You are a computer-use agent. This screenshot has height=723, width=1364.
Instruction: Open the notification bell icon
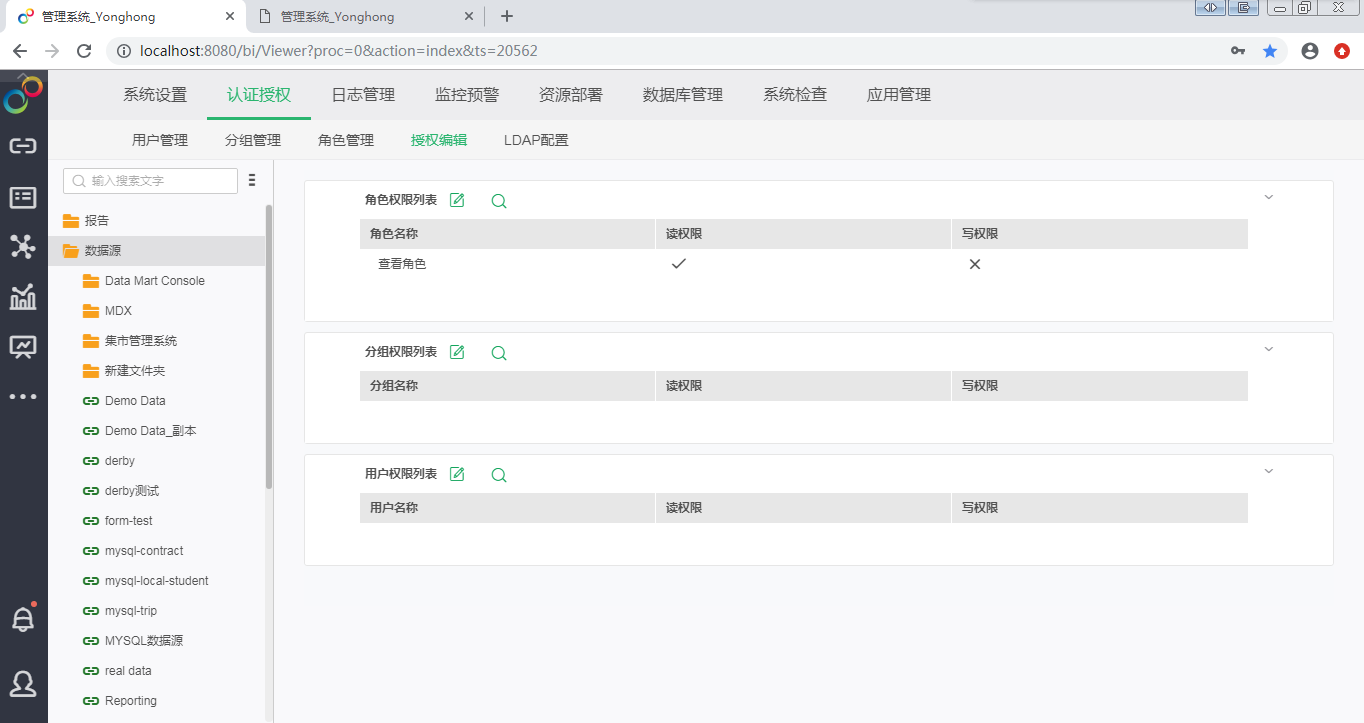point(23,619)
